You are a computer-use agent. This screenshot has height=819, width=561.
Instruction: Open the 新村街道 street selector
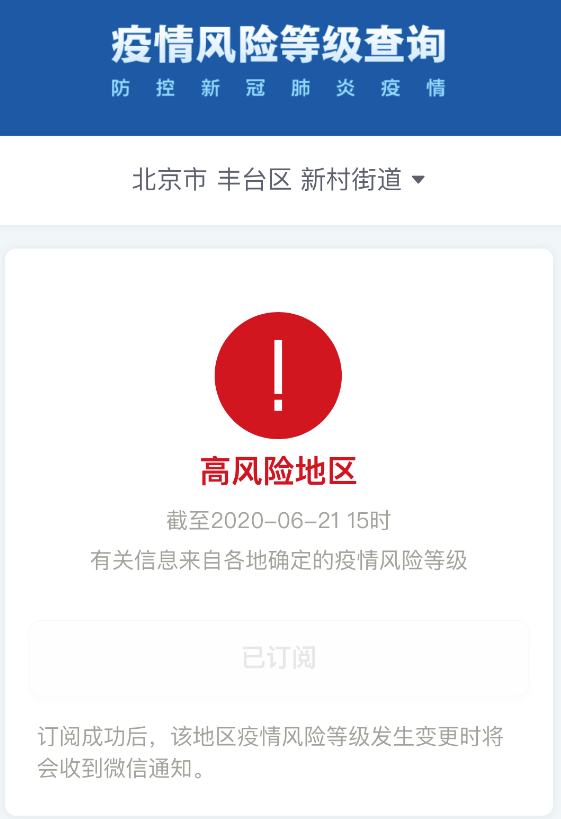coord(351,179)
